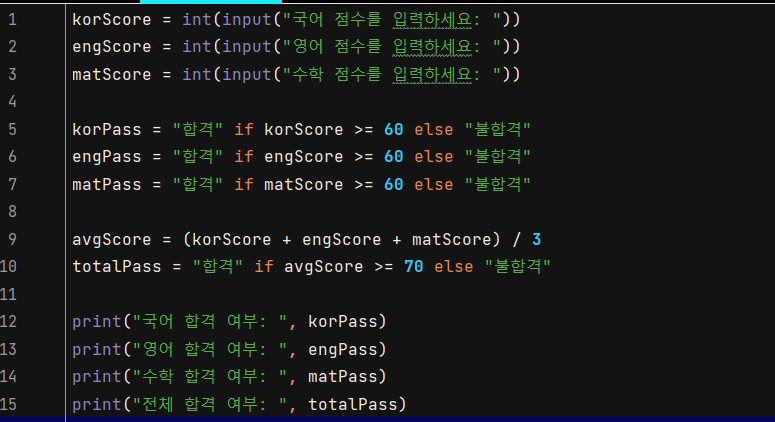Click engPass variable at start of line 6
Image resolution: width=775 pixels, height=422 pixels.
click(x=107, y=157)
